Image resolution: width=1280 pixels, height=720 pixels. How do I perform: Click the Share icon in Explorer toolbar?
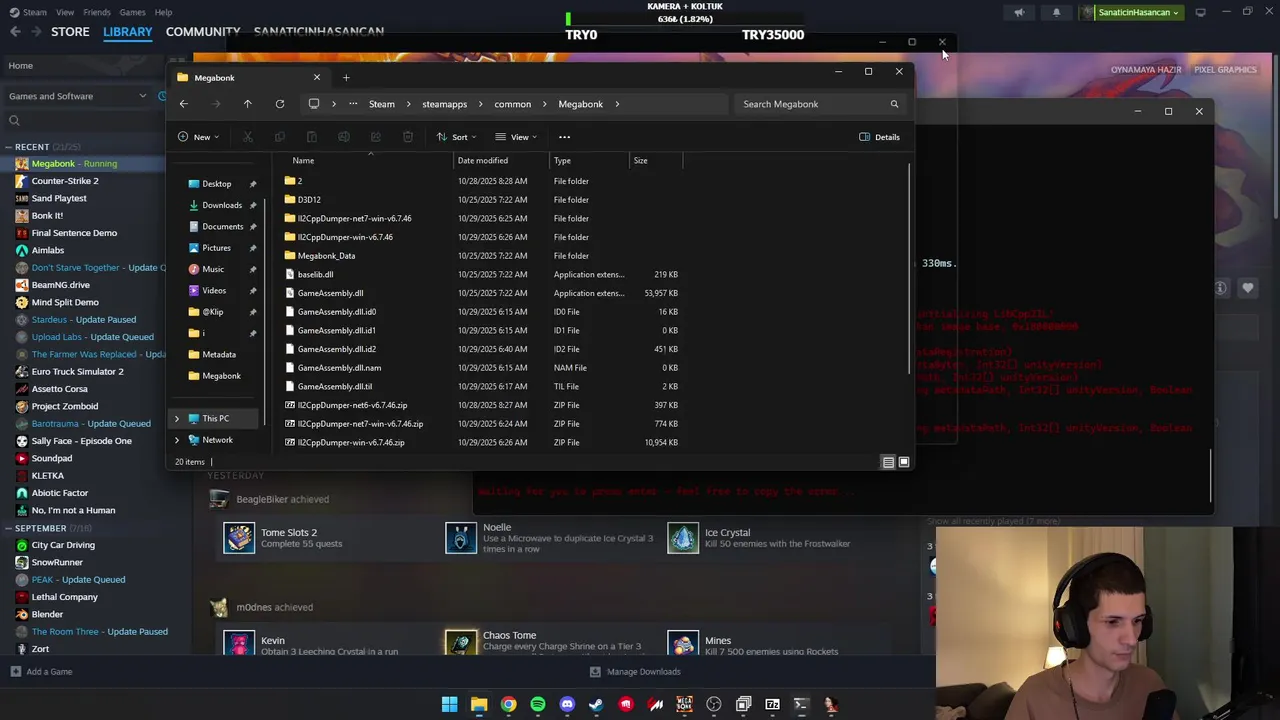(376, 137)
